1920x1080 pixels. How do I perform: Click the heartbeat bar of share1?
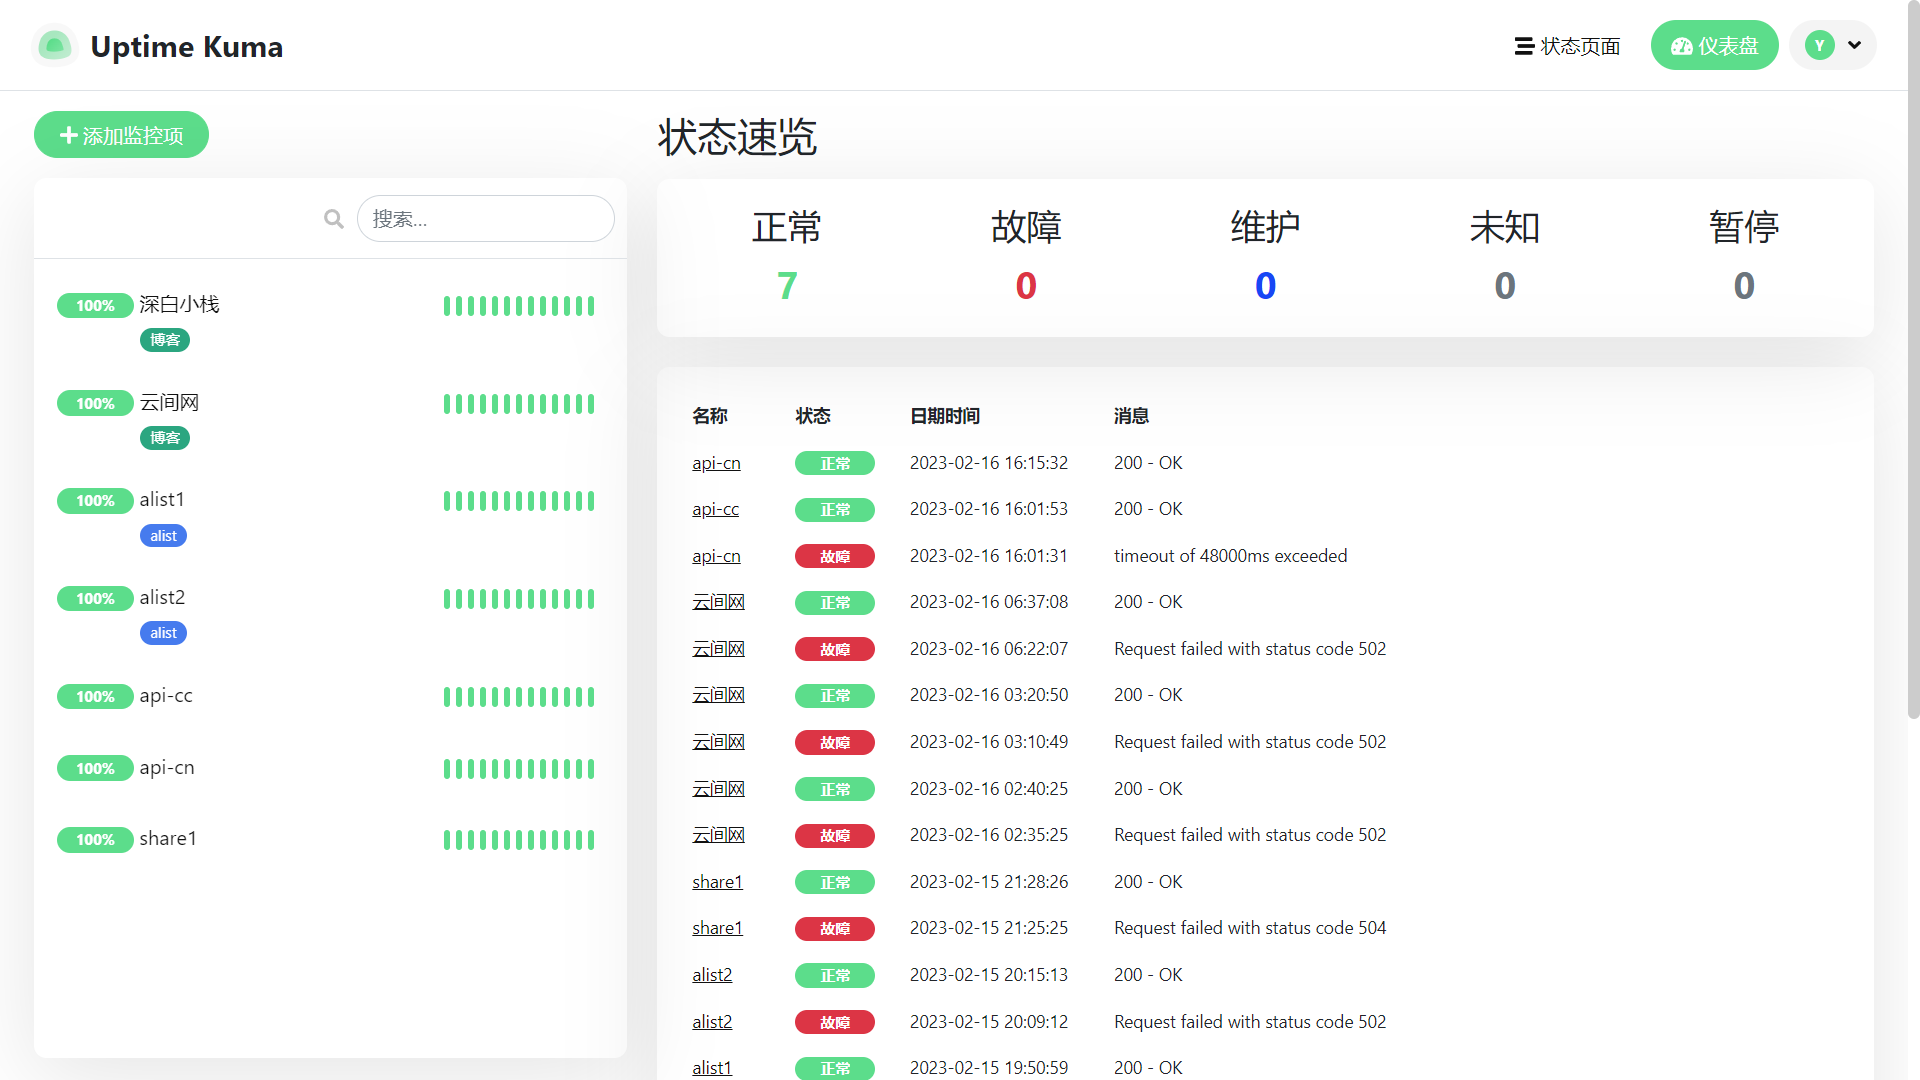pyautogui.click(x=518, y=839)
